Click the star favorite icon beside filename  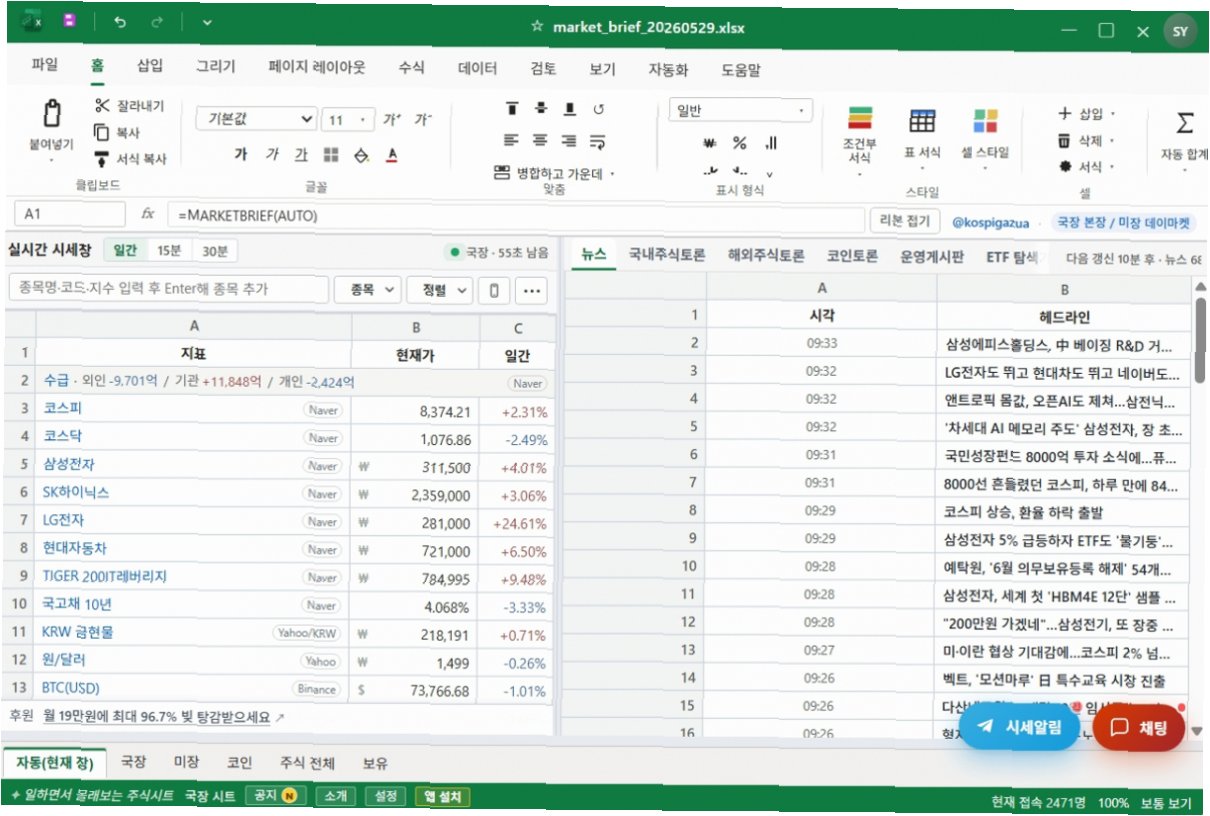(537, 27)
